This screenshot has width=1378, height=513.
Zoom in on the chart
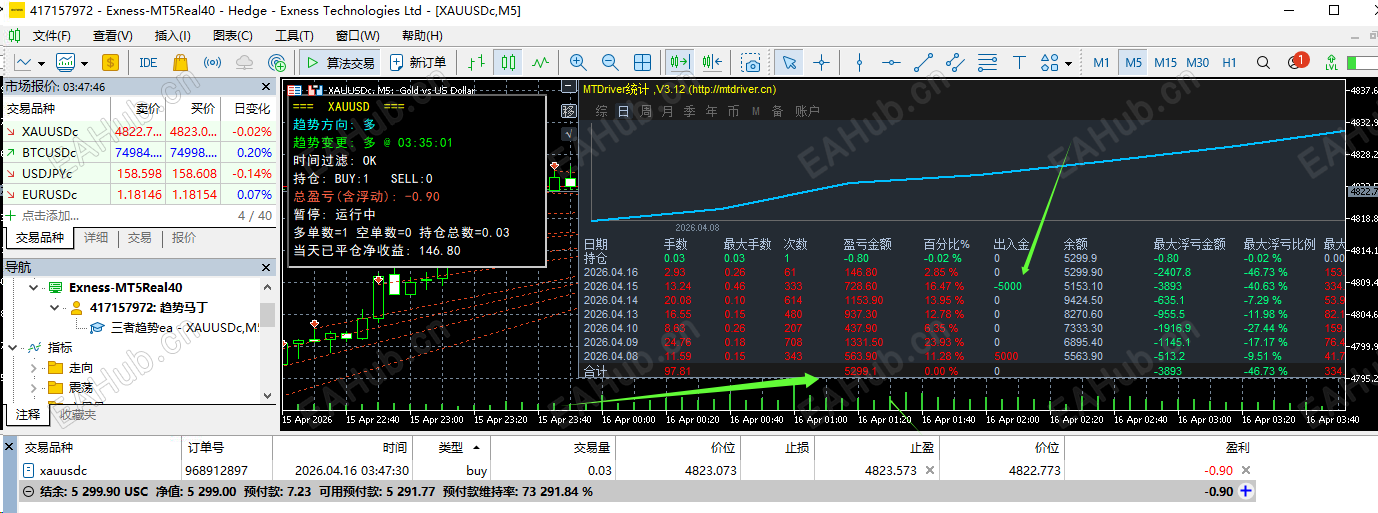[x=577, y=62]
